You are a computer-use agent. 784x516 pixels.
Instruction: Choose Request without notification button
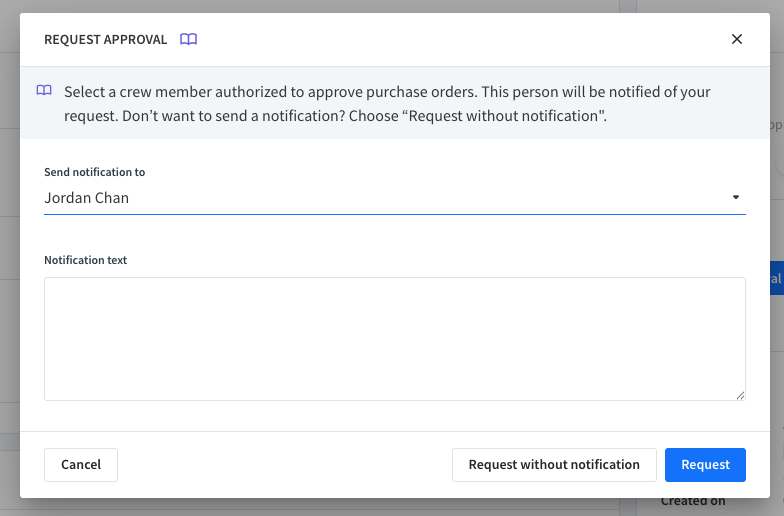click(554, 465)
